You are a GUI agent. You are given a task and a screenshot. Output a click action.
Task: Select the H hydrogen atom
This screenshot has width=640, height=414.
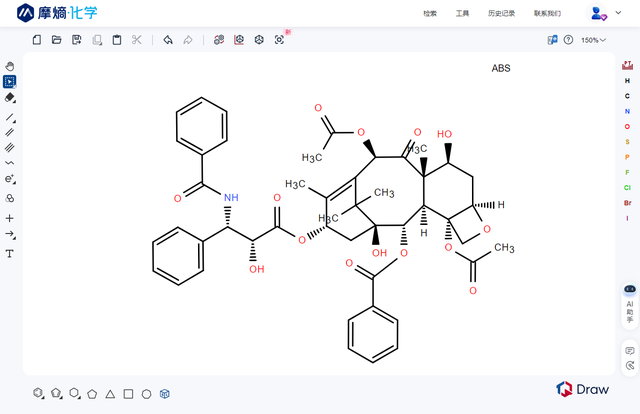click(x=627, y=81)
